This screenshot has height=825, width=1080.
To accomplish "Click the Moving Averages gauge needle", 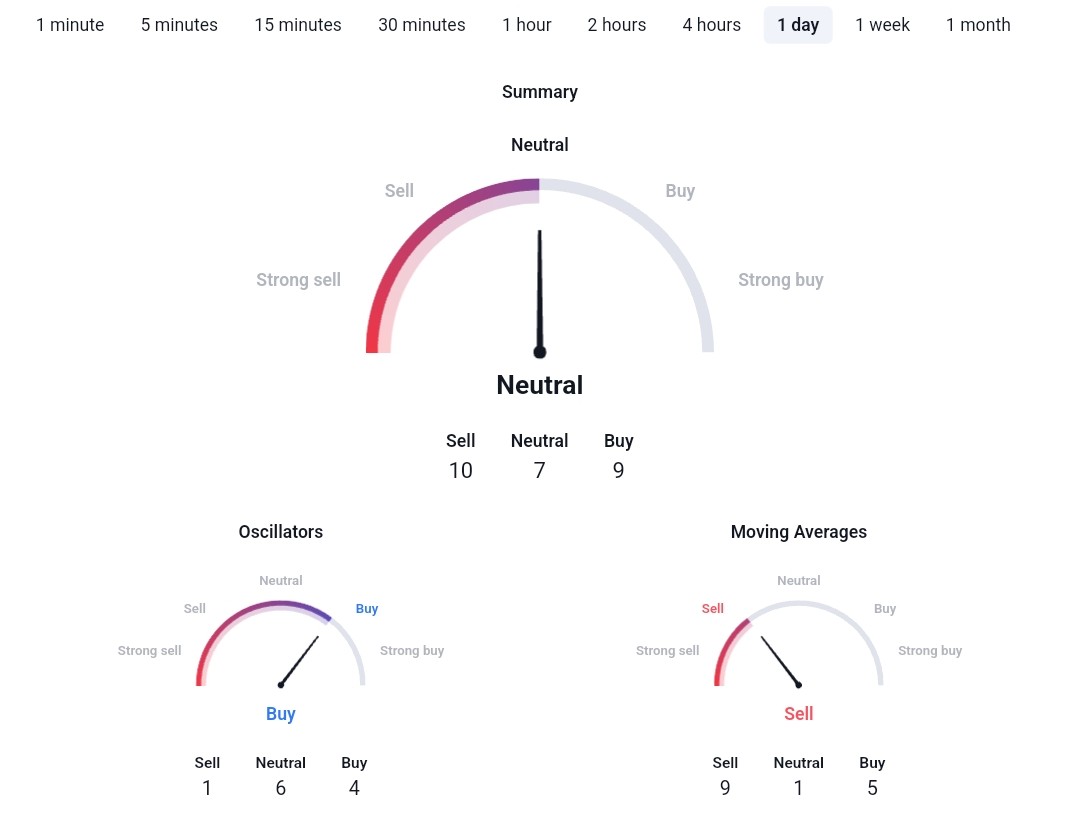I will pyautogui.click(x=780, y=660).
